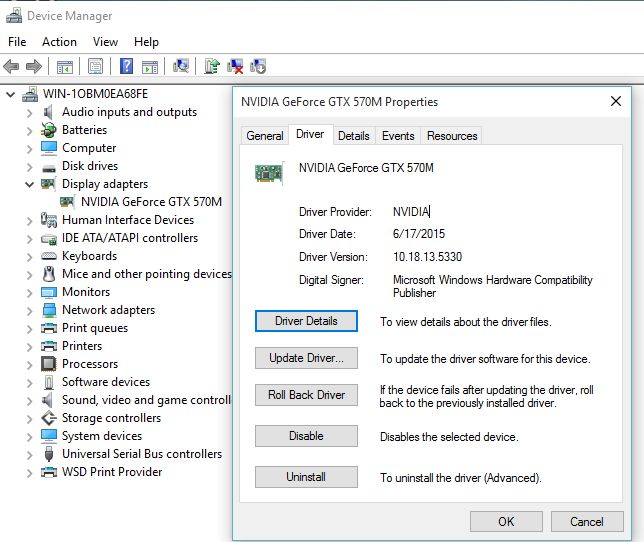Click the Human Interface Devices icon
The image size is (644, 542).
click(49, 220)
